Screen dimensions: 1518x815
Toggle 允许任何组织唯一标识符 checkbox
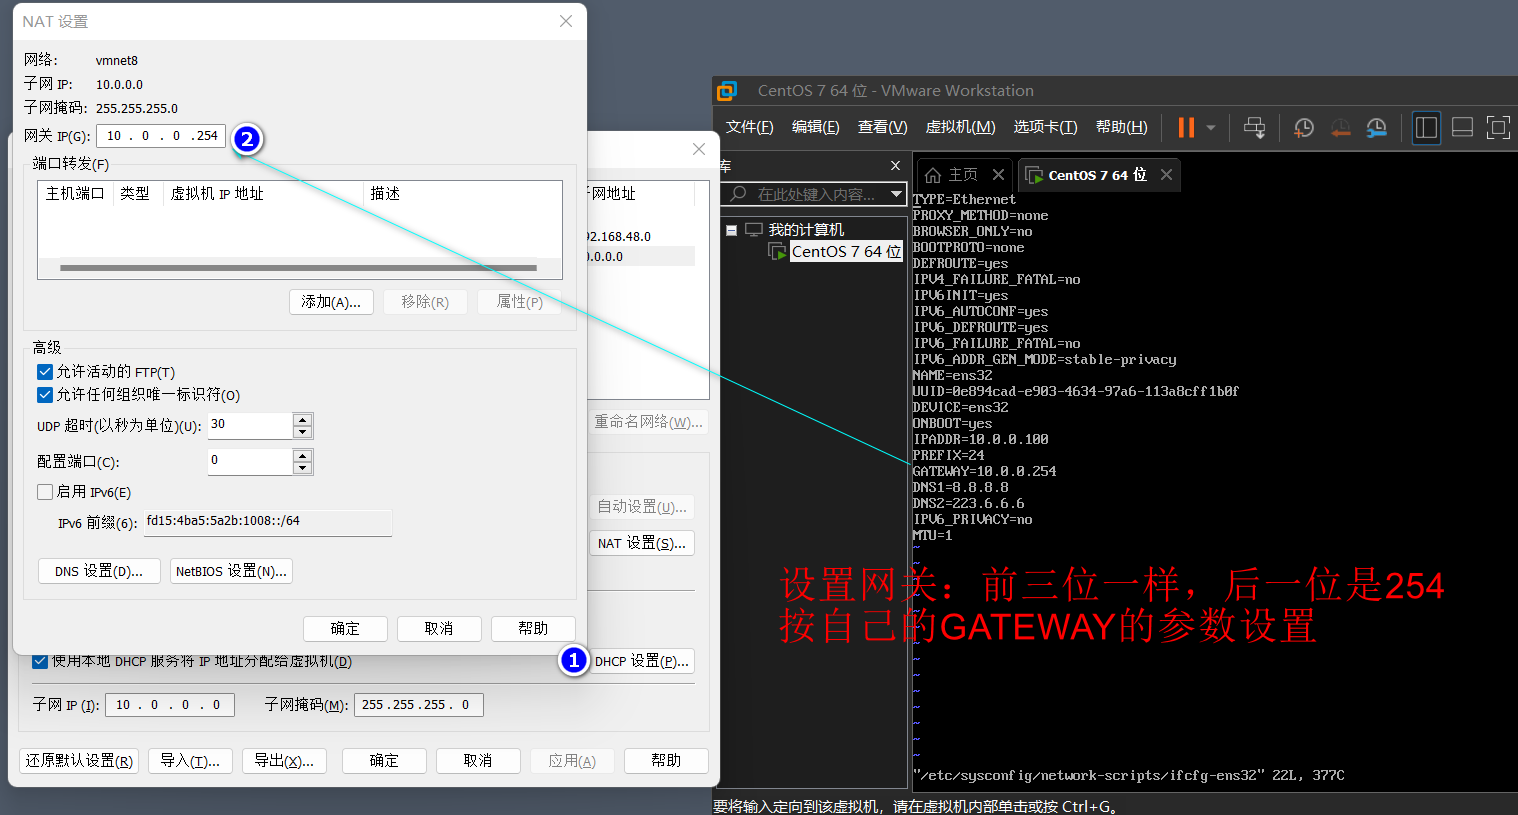(x=44, y=395)
